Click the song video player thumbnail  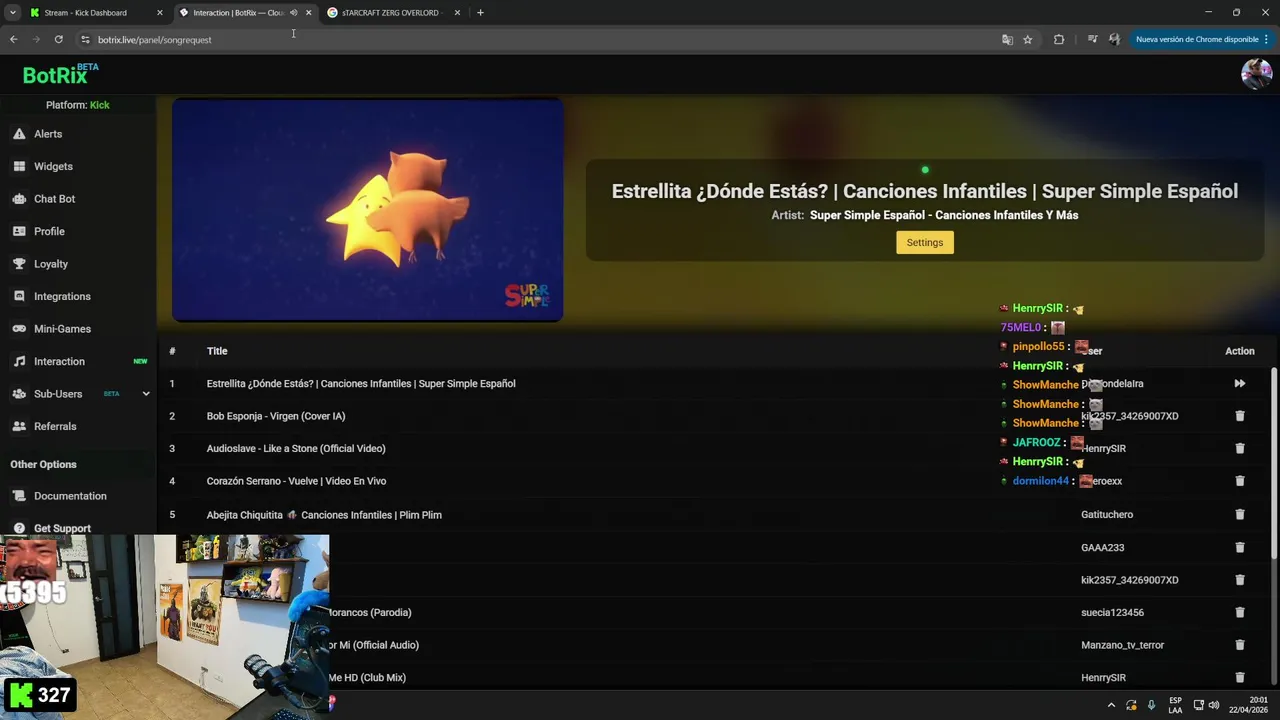(x=368, y=210)
